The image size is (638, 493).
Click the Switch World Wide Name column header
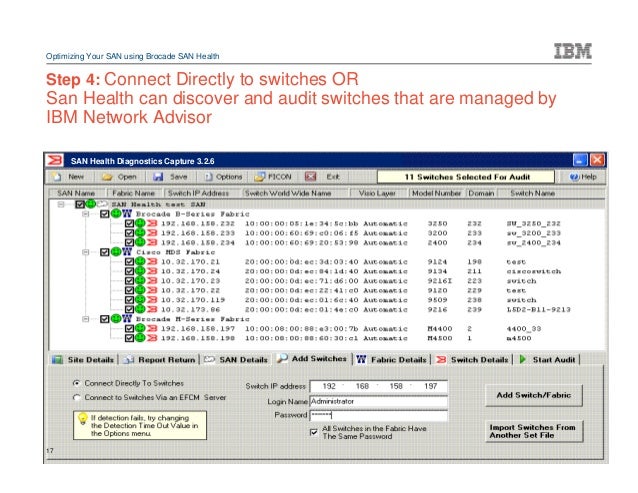coord(295,193)
